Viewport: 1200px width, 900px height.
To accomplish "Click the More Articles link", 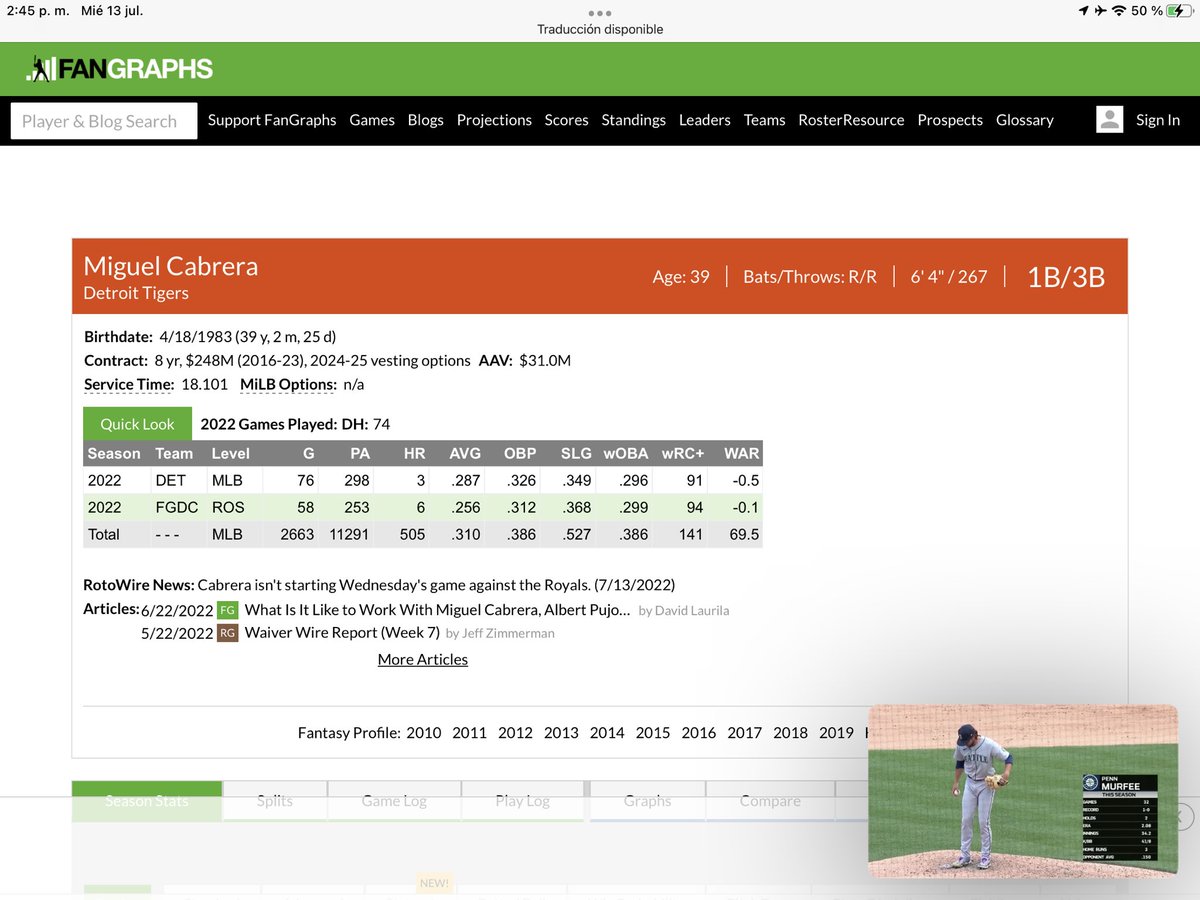I will pos(423,659).
